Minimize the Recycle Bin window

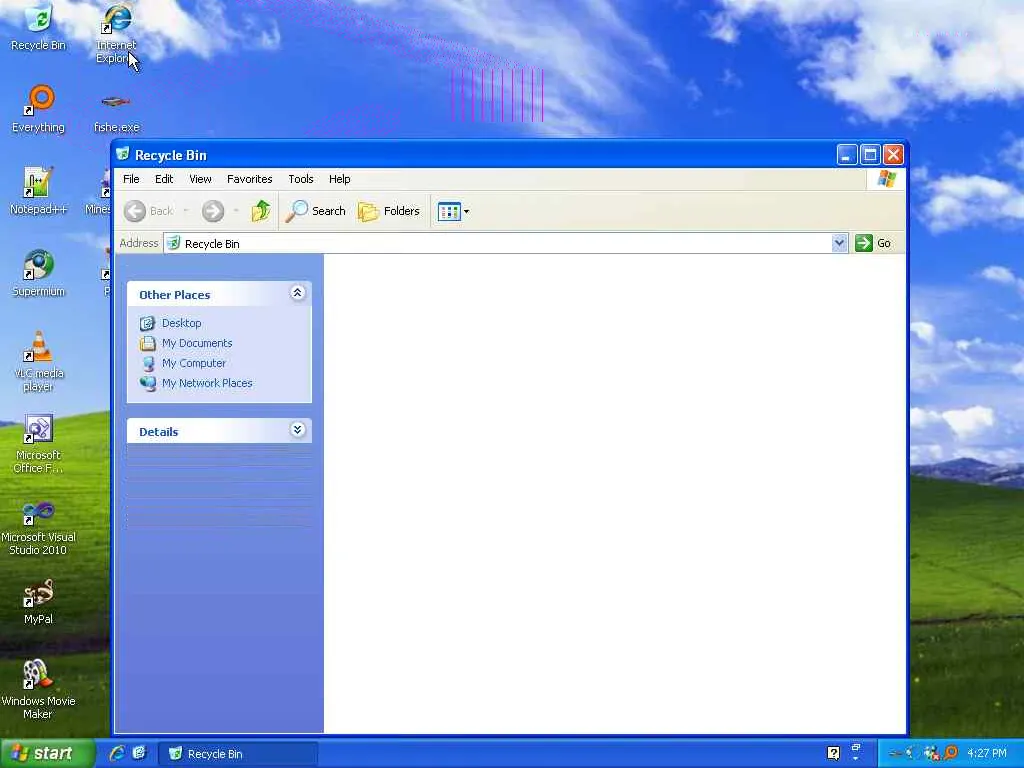tap(847, 155)
